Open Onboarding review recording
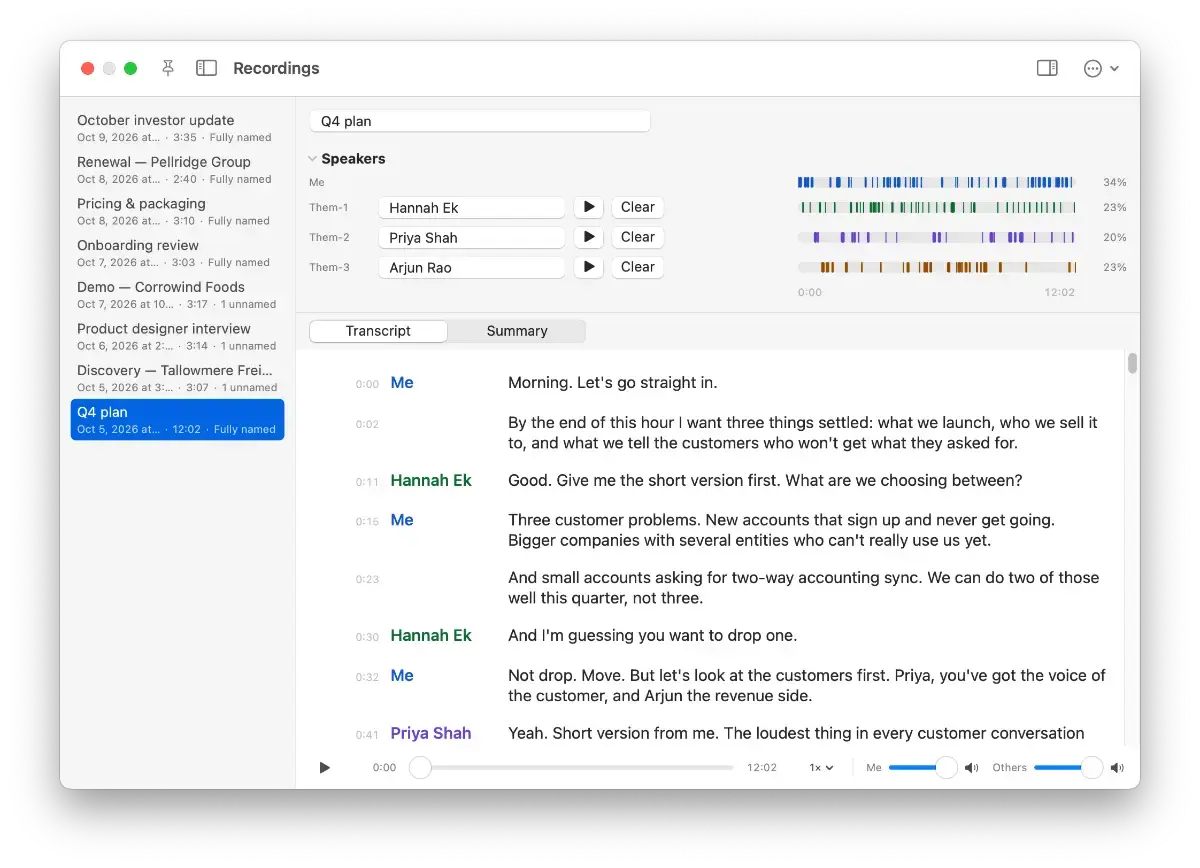Viewport: 1200px width, 868px height. coord(178,253)
